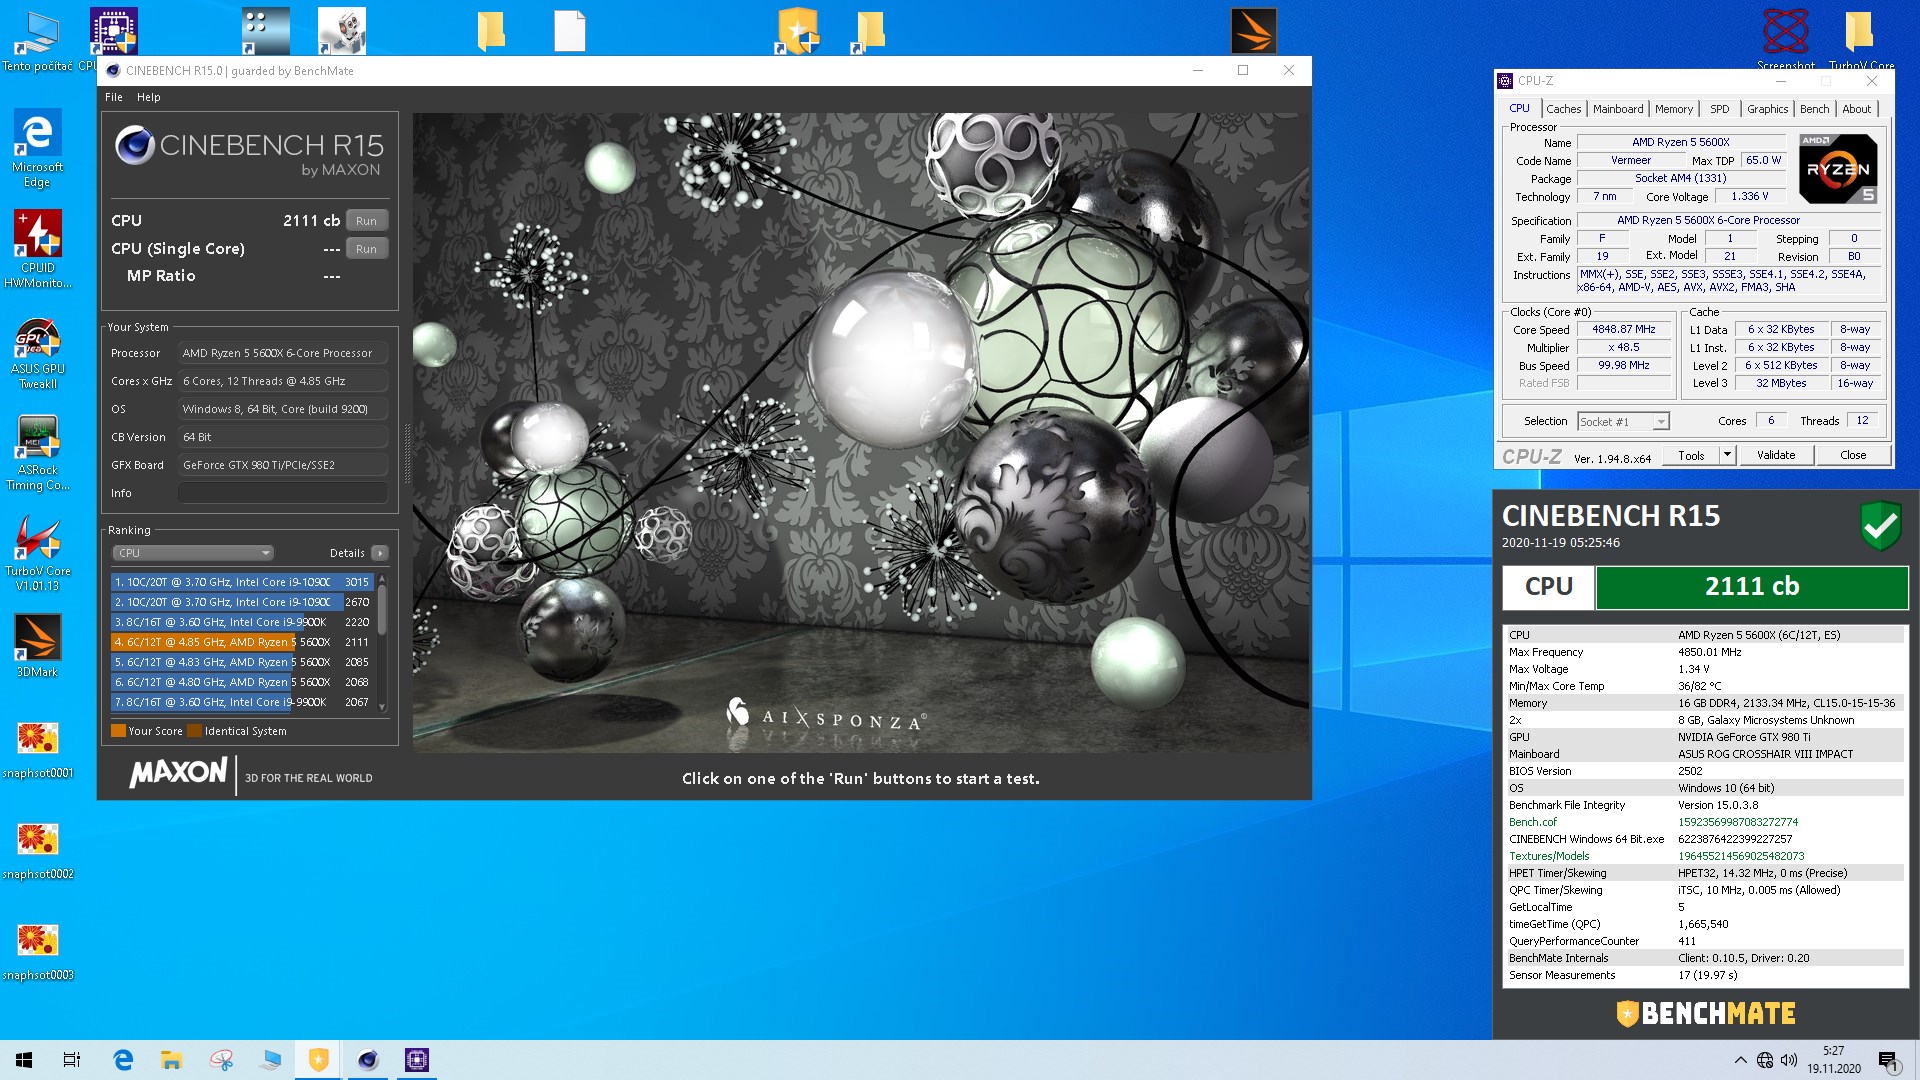The image size is (1920, 1080).
Task: Open TurboV Core folder at top right
Action: click(x=1860, y=40)
